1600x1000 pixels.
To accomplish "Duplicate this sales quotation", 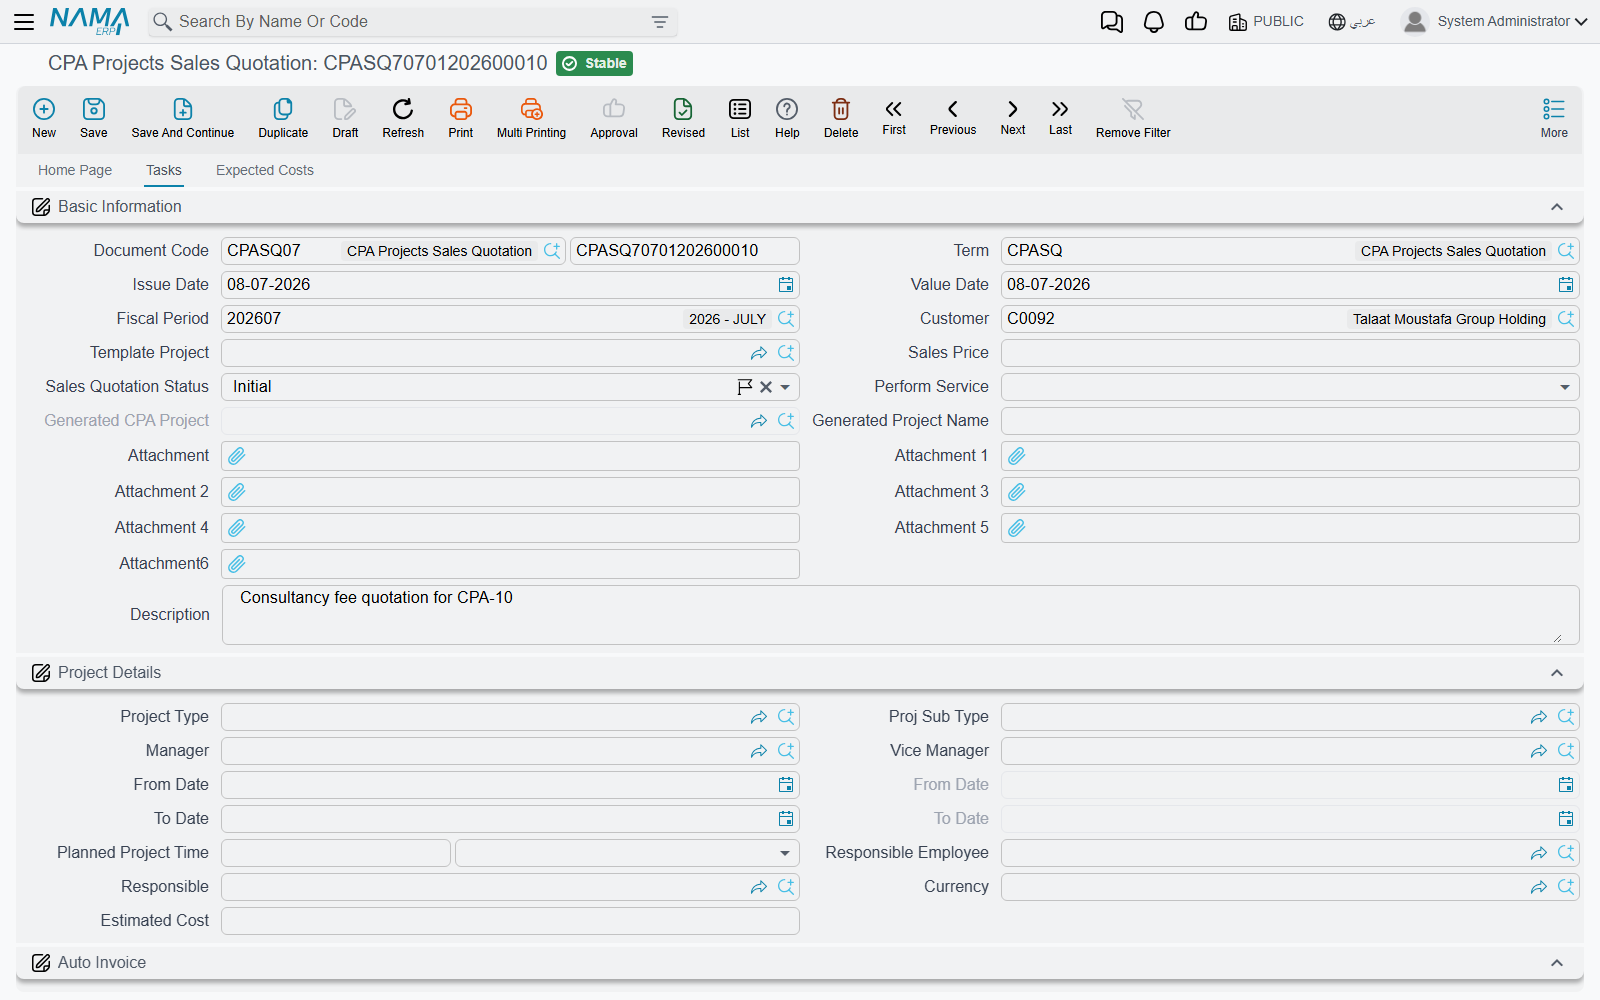I will tap(283, 117).
